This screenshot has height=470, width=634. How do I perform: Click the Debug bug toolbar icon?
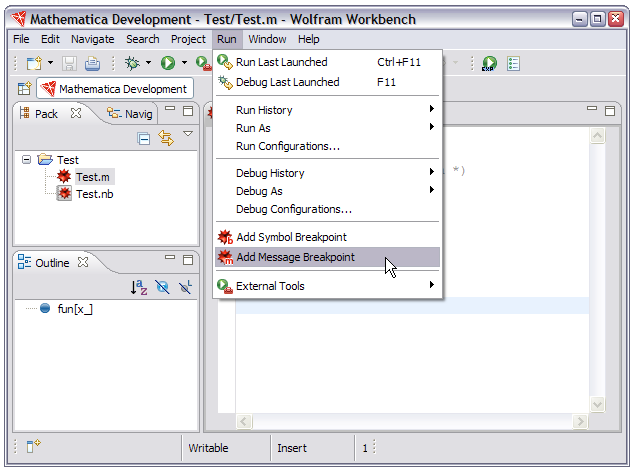pos(132,63)
